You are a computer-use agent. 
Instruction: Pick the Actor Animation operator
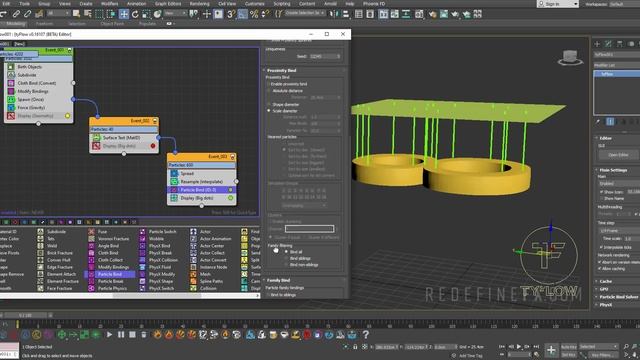click(211, 239)
